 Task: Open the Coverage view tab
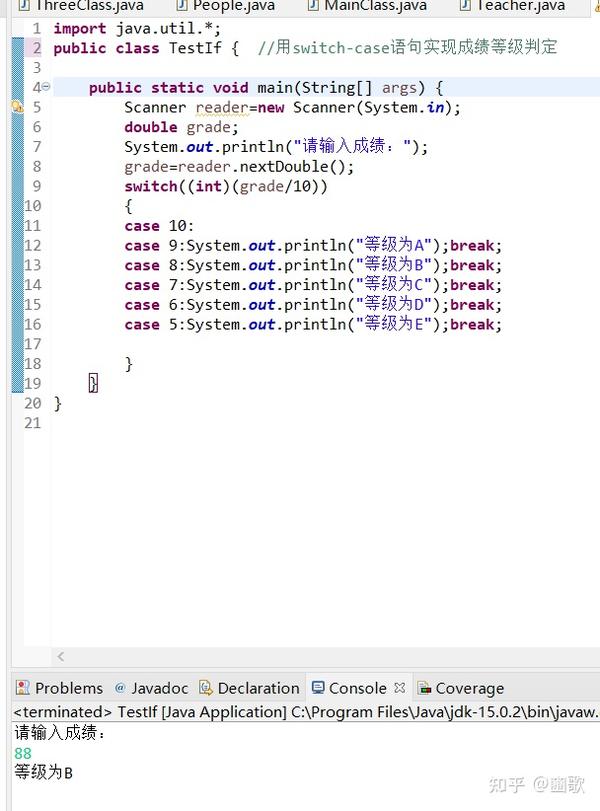(461, 688)
